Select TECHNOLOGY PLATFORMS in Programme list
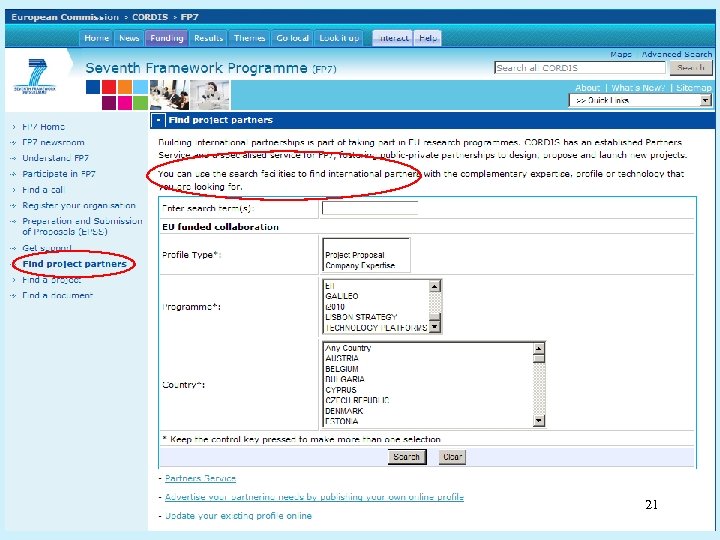Viewport: 720px width, 540px height. pos(376,327)
